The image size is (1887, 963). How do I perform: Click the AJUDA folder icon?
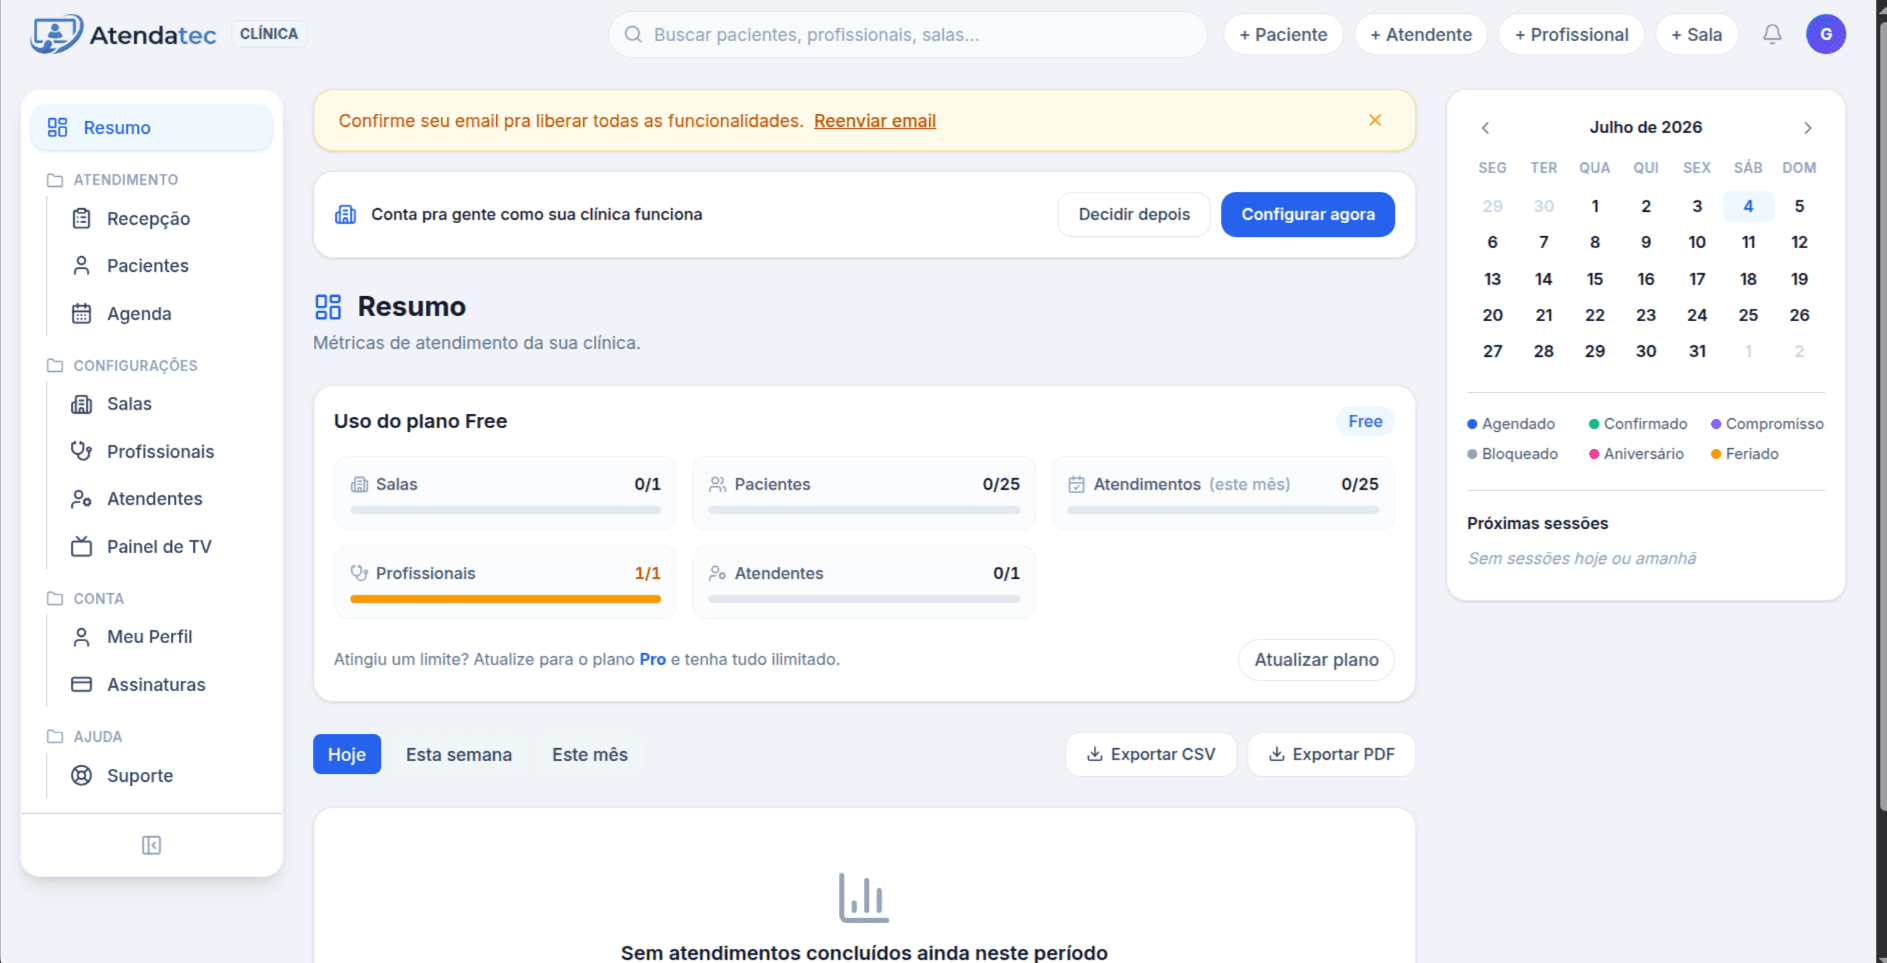pos(55,736)
